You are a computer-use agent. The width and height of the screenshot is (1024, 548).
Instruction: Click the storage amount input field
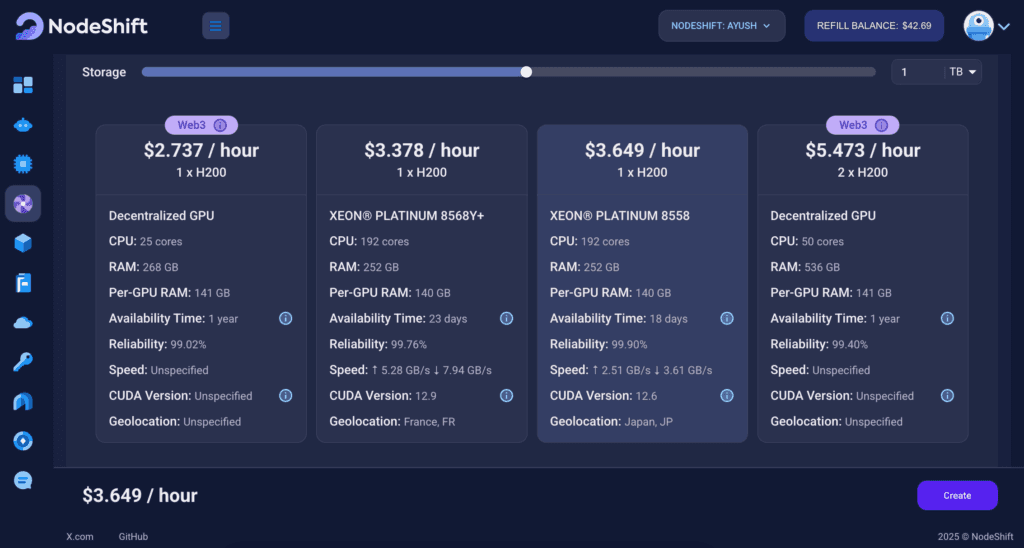tap(917, 72)
